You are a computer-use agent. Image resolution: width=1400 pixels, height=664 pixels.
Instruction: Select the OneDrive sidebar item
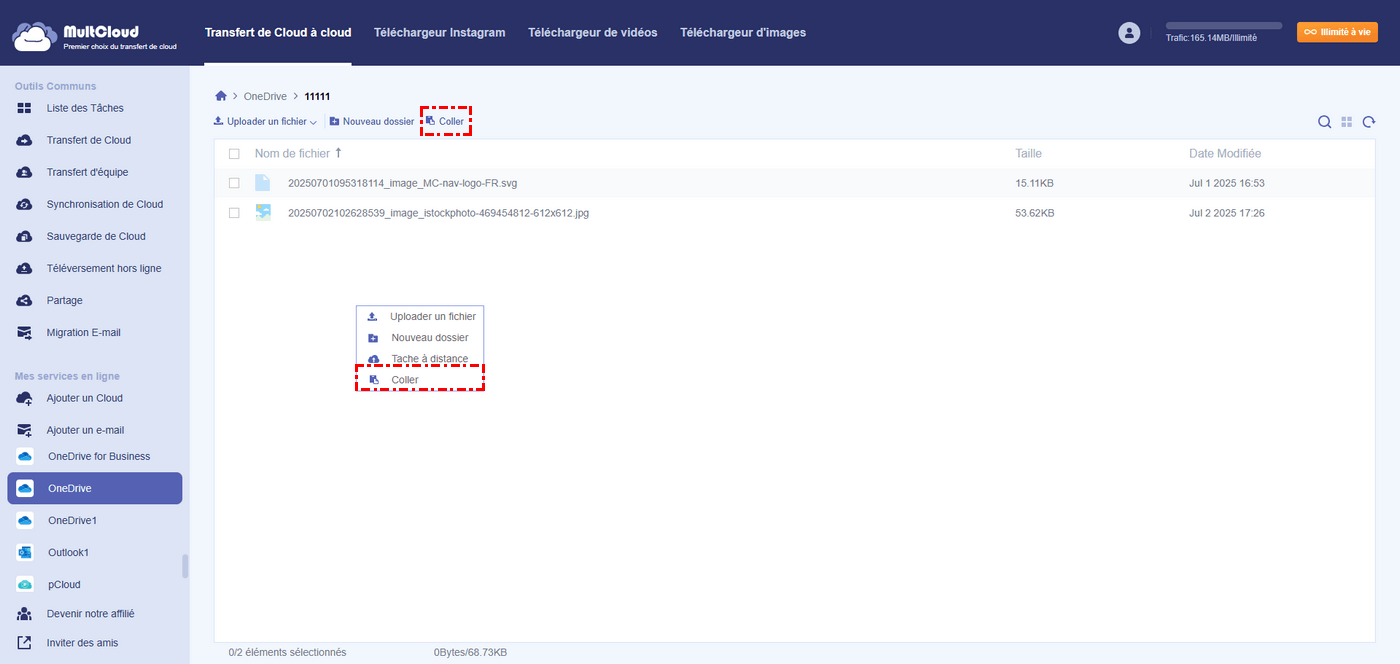click(x=95, y=488)
